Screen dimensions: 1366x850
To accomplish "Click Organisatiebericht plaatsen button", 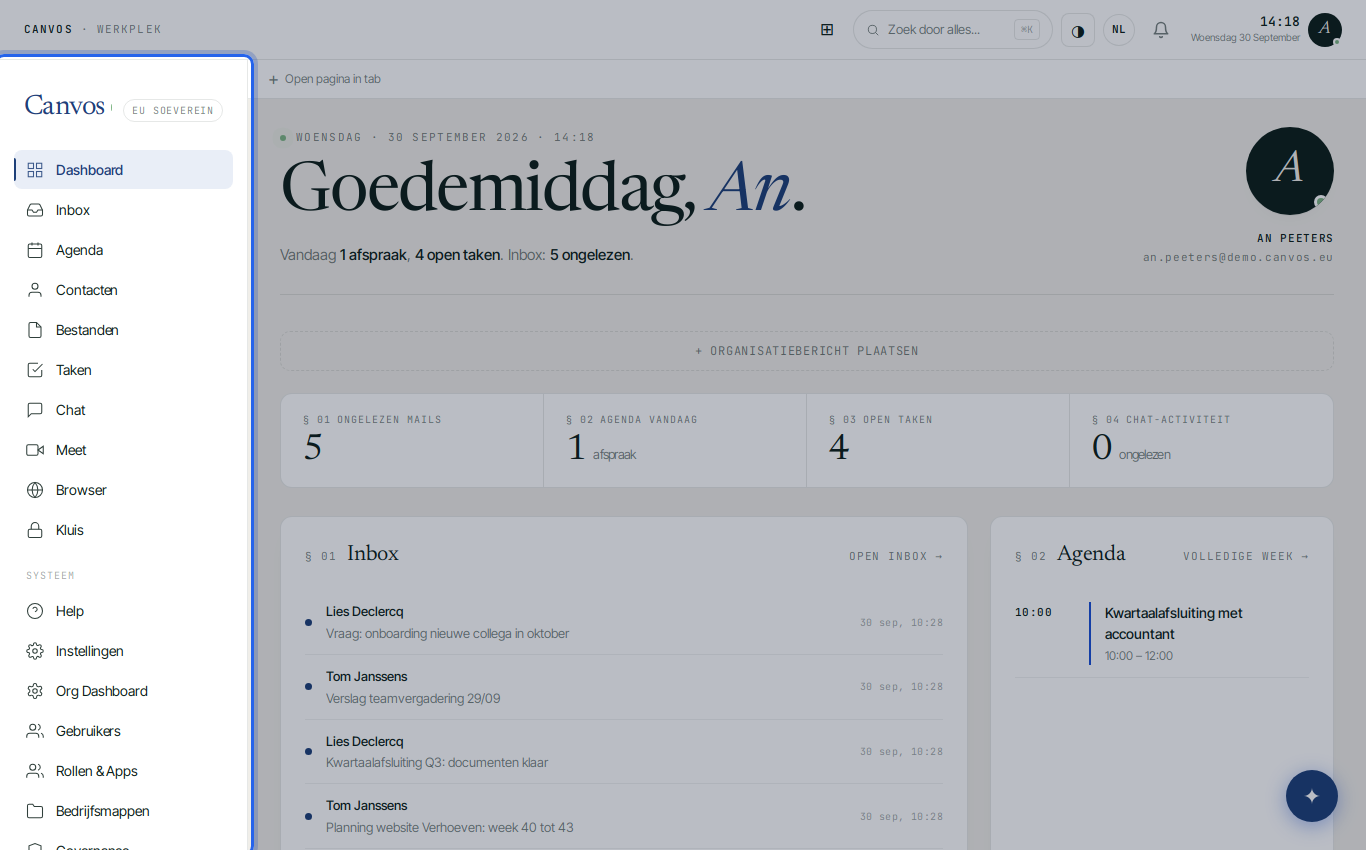I will 807,351.
